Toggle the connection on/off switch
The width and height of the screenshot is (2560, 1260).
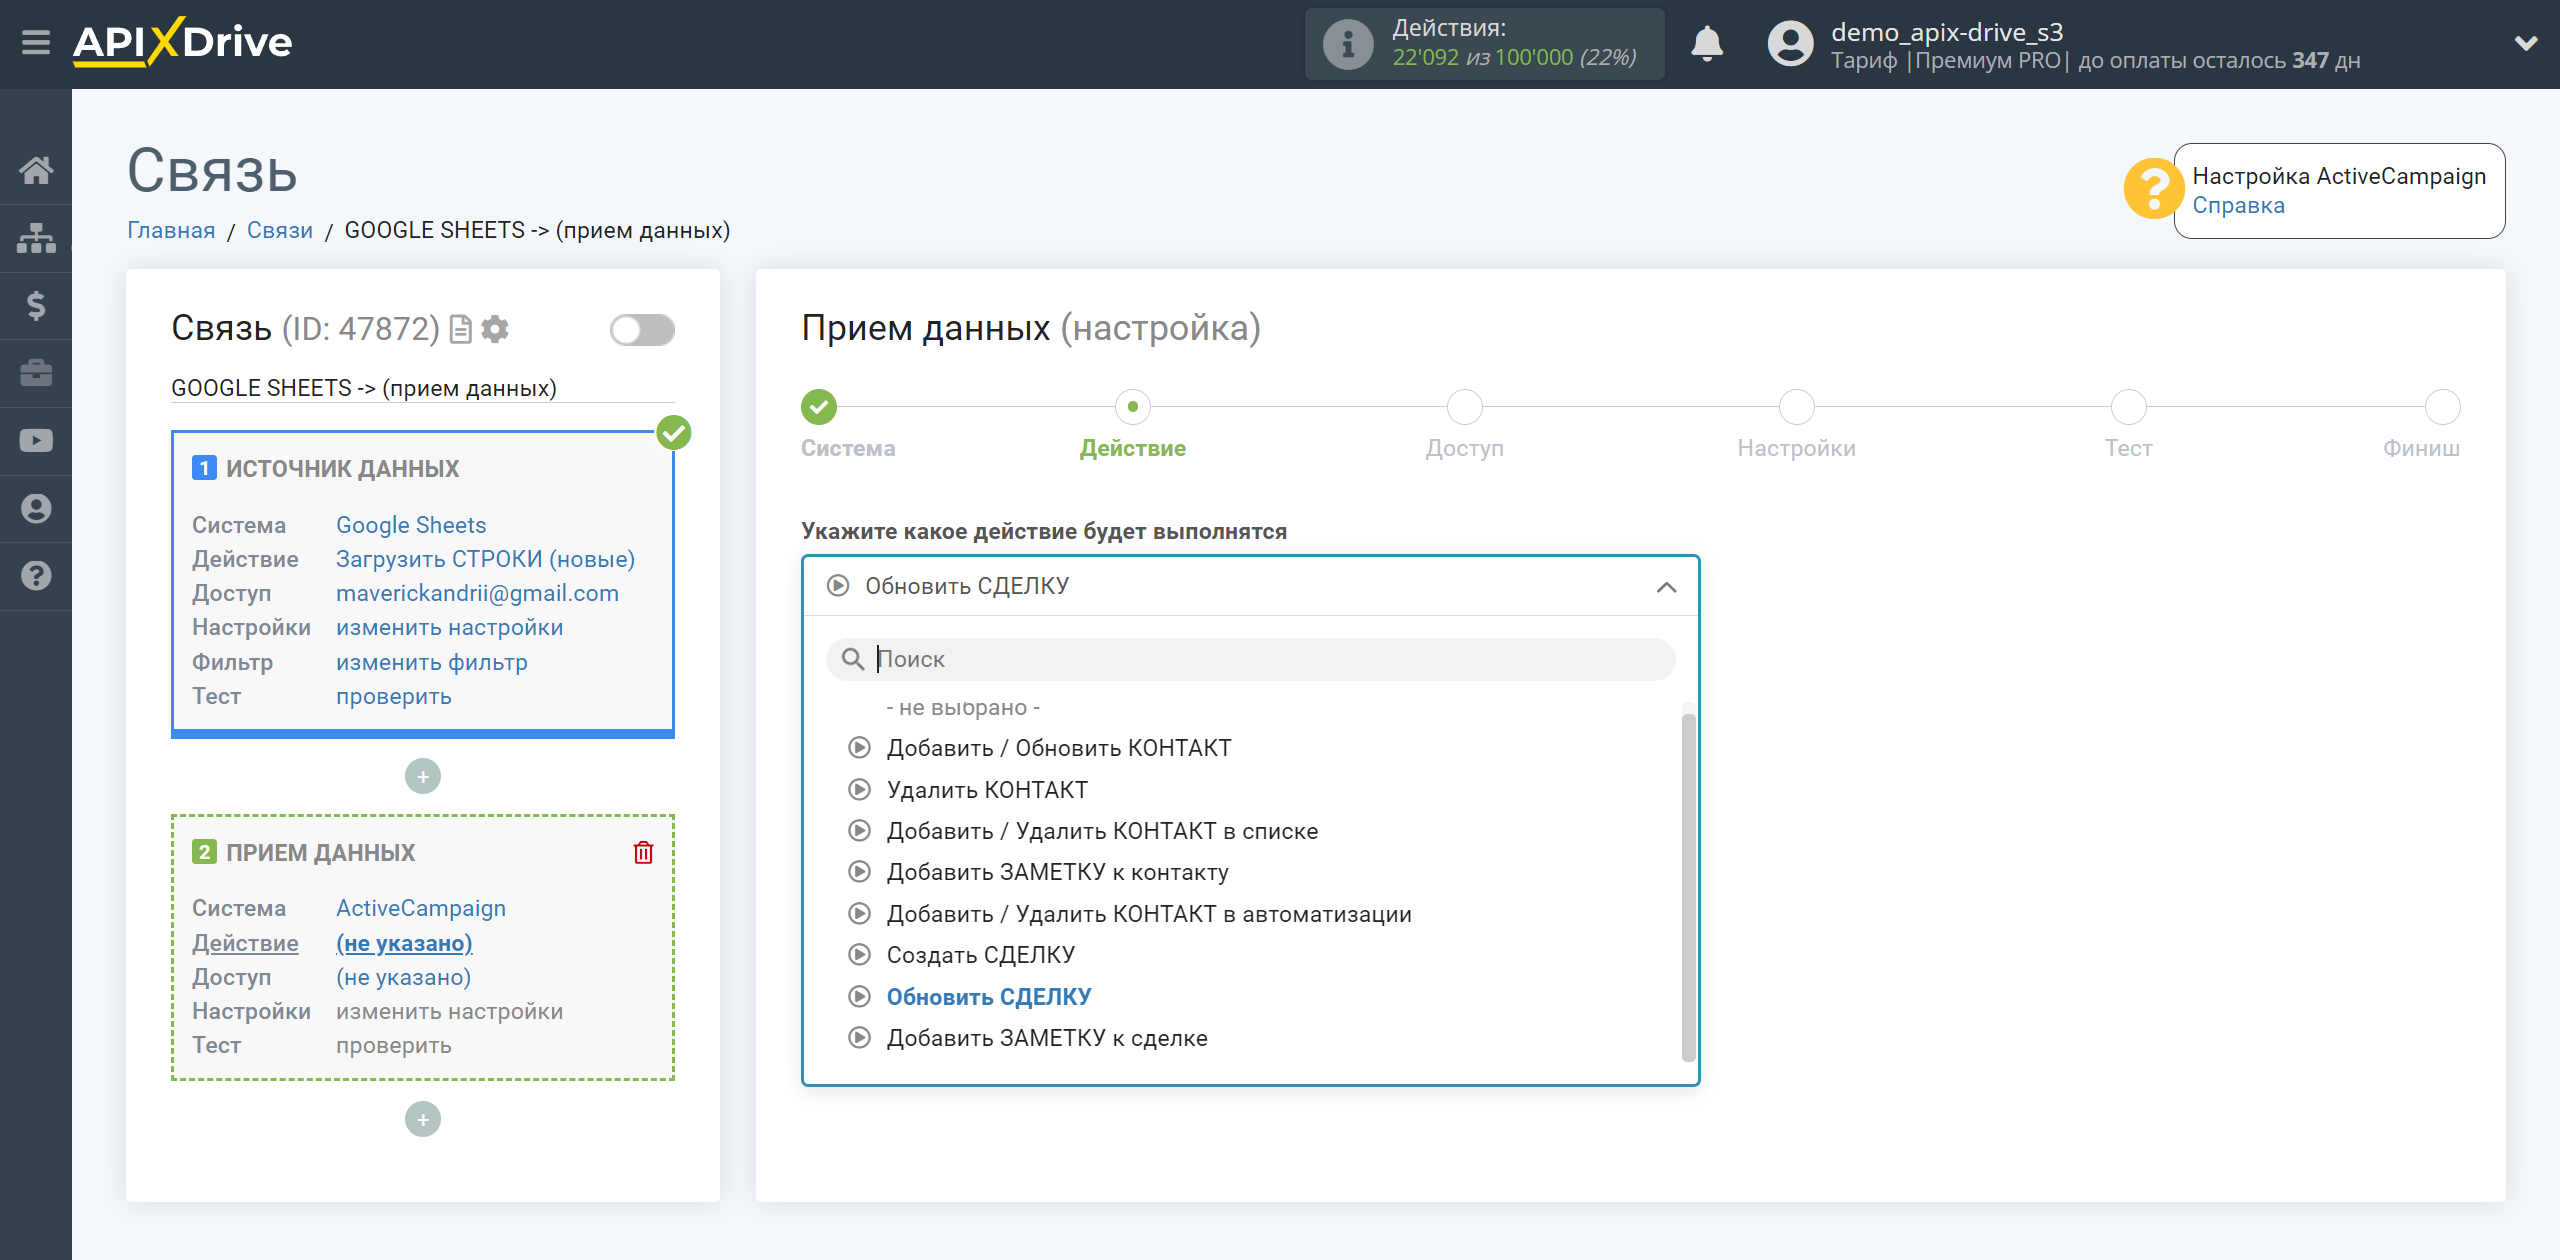(x=642, y=330)
